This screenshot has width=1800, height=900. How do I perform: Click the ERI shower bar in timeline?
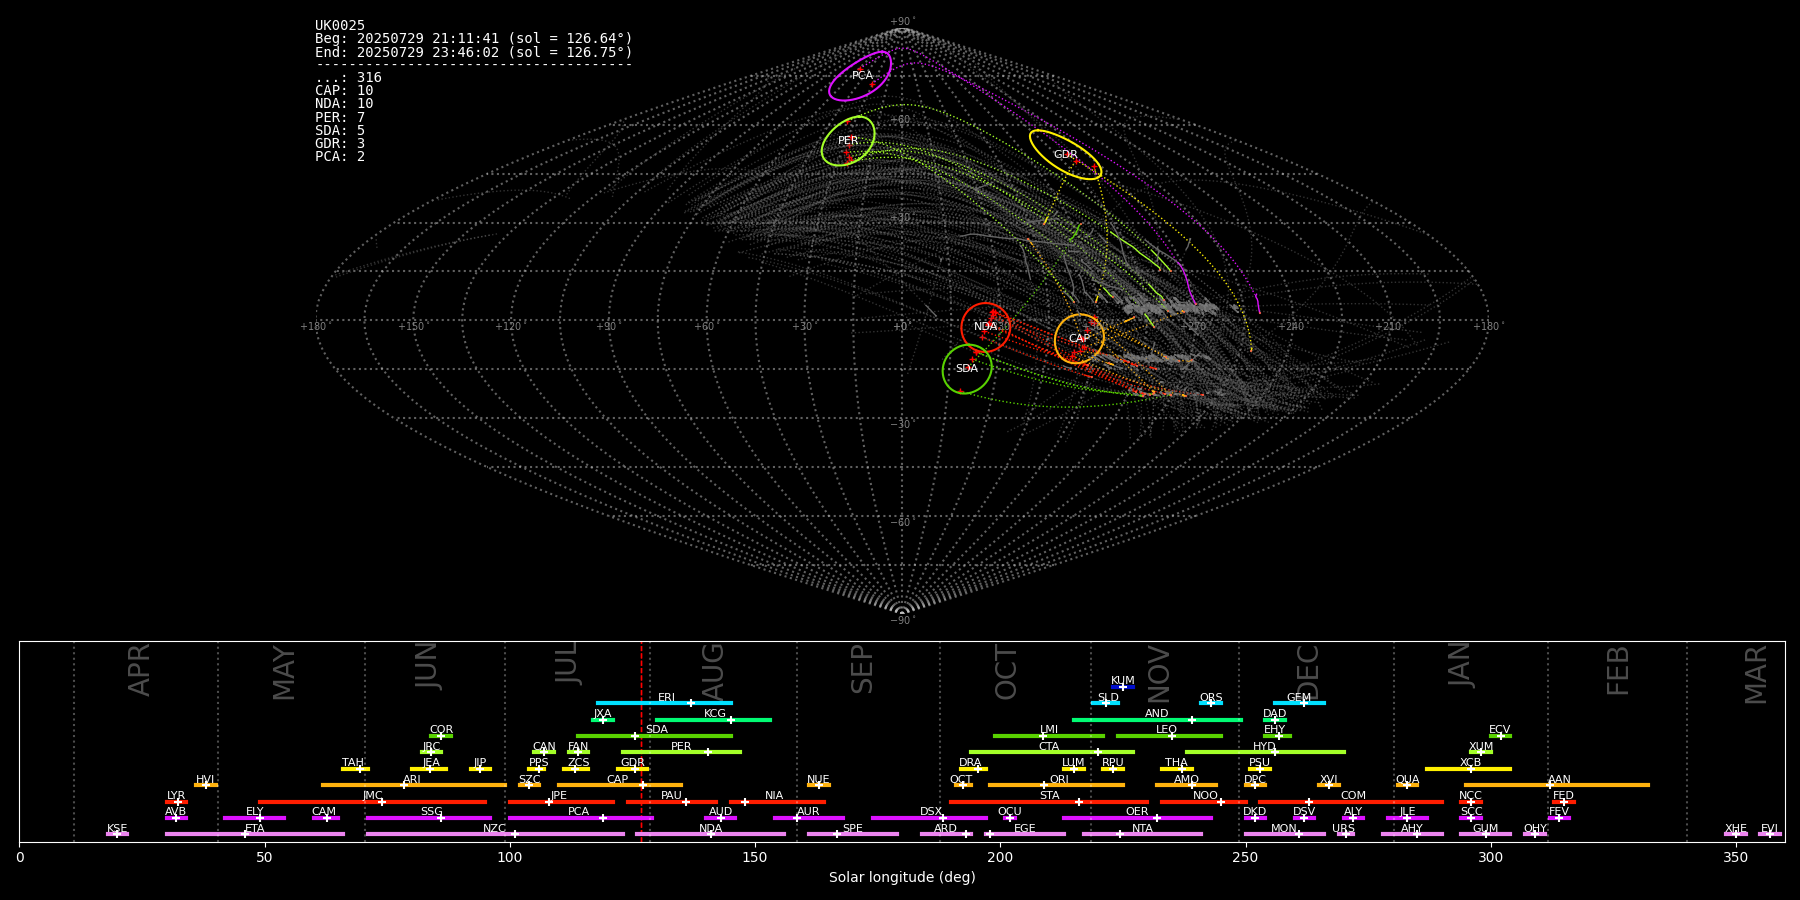(664, 703)
